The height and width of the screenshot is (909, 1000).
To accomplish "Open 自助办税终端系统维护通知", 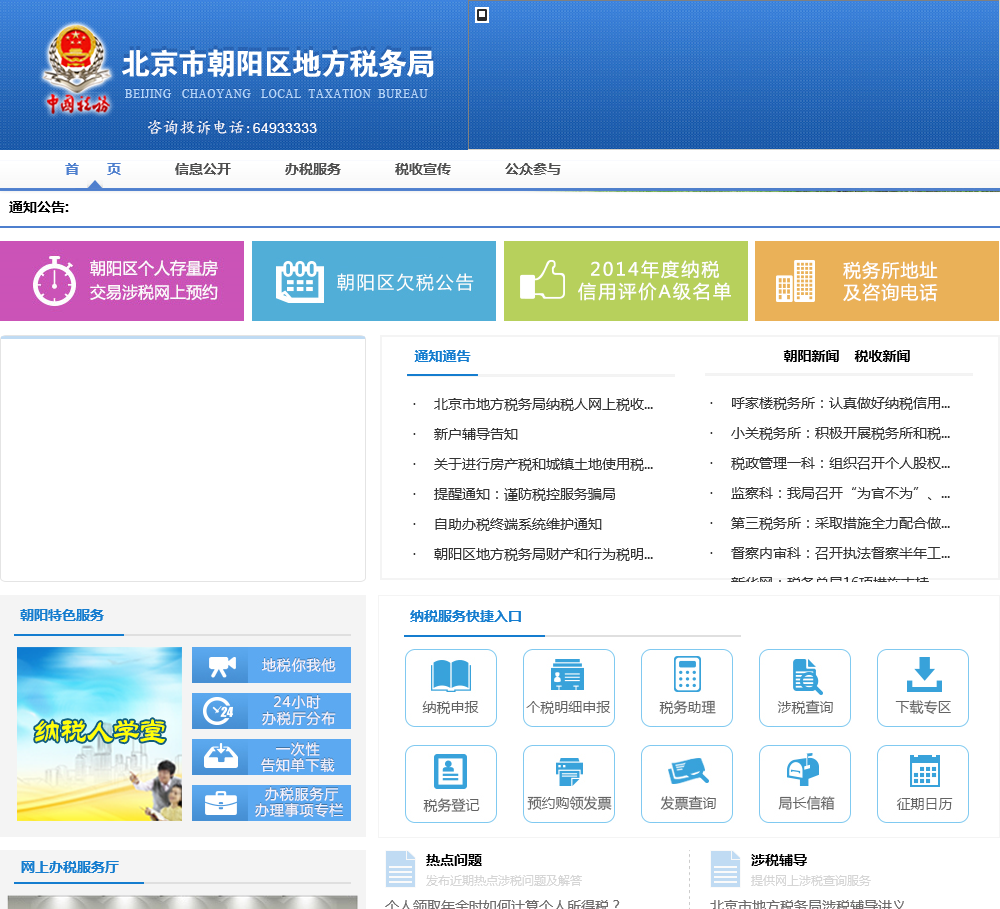I will tap(518, 524).
